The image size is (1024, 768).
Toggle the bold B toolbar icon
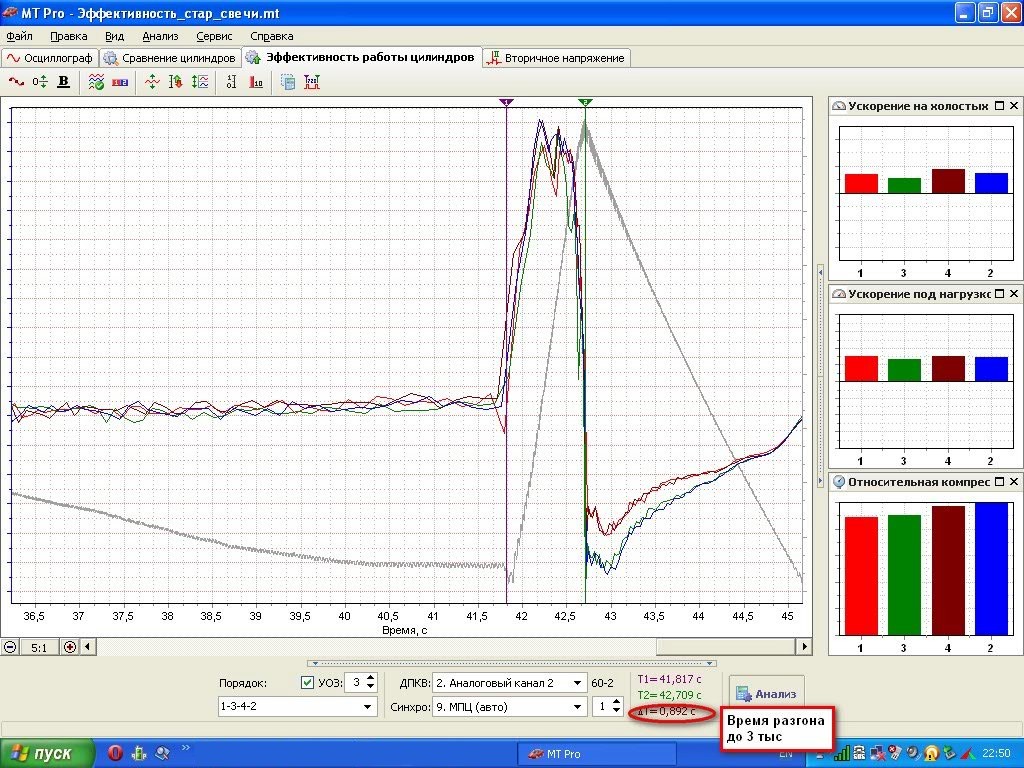[64, 82]
